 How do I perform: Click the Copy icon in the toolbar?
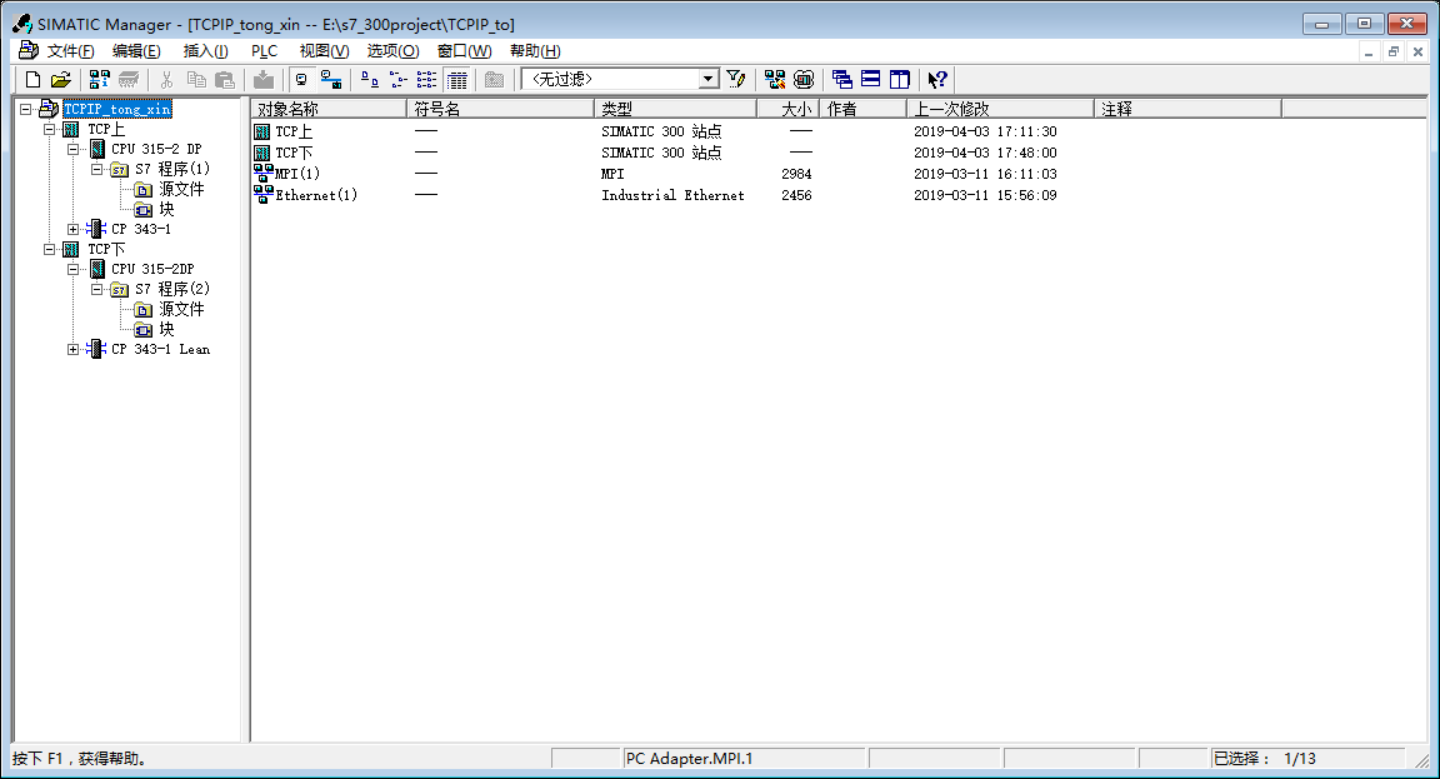coord(197,79)
